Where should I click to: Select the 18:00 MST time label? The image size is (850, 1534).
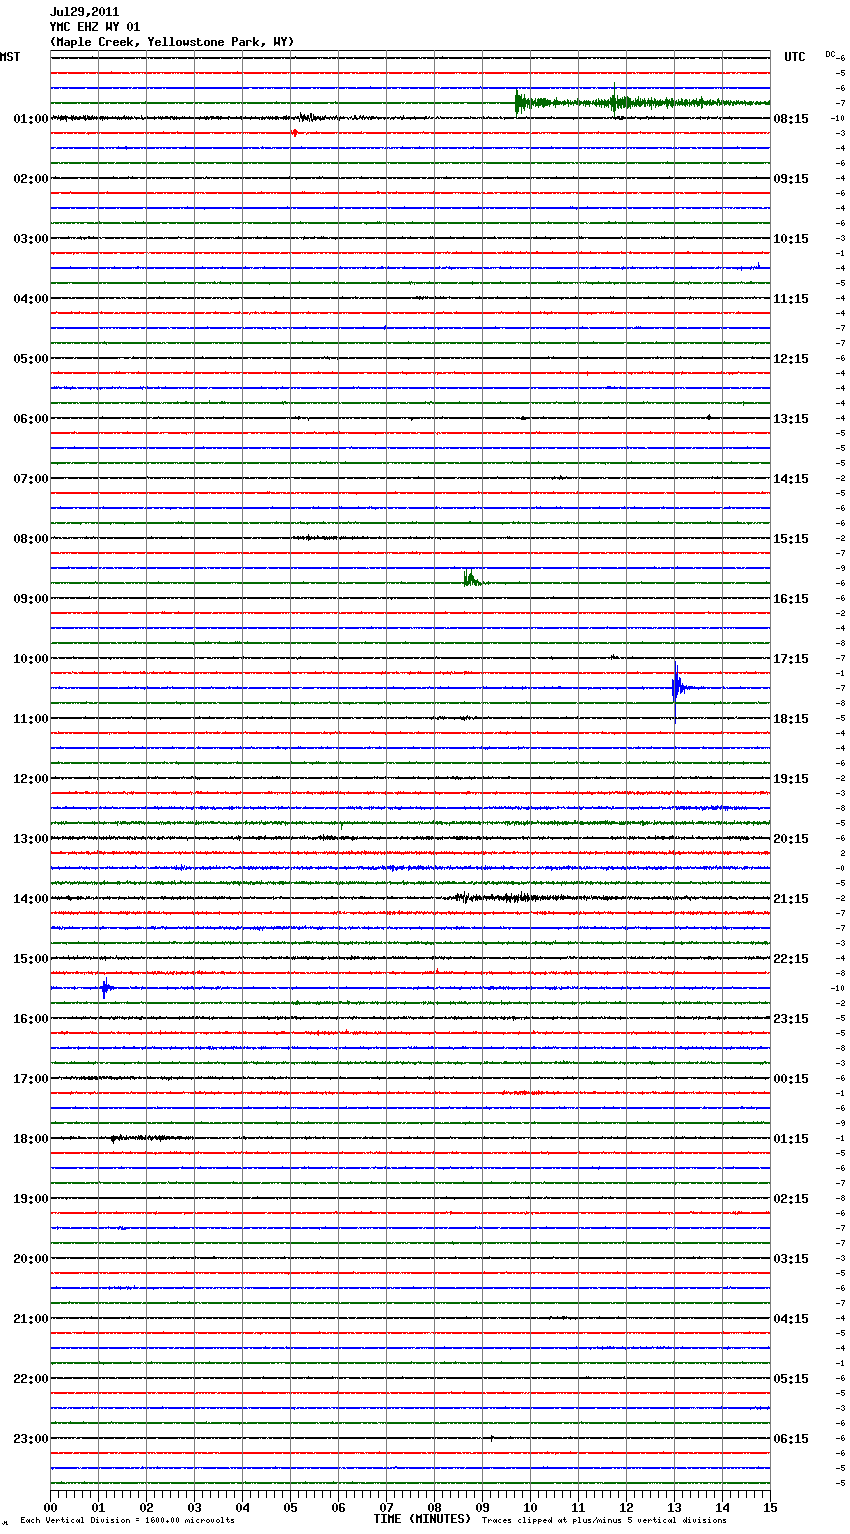pos(31,1139)
